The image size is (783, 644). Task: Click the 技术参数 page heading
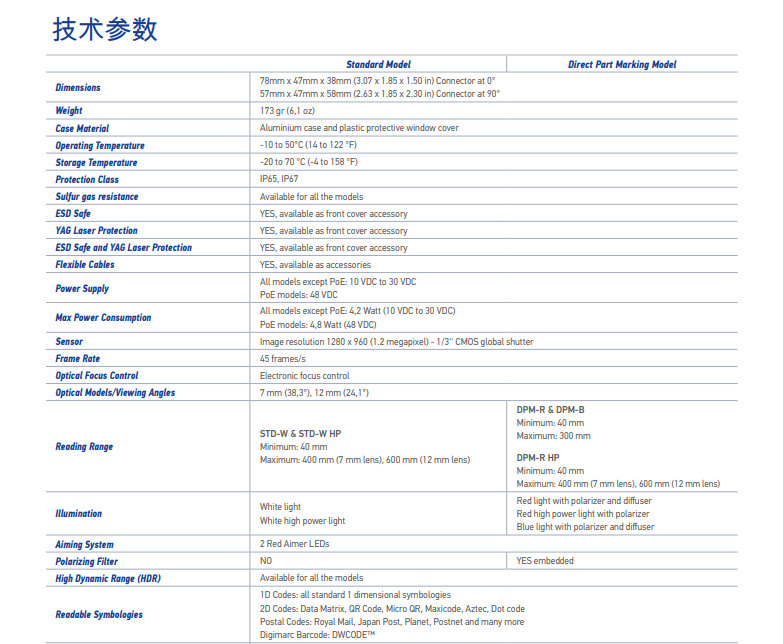point(105,29)
